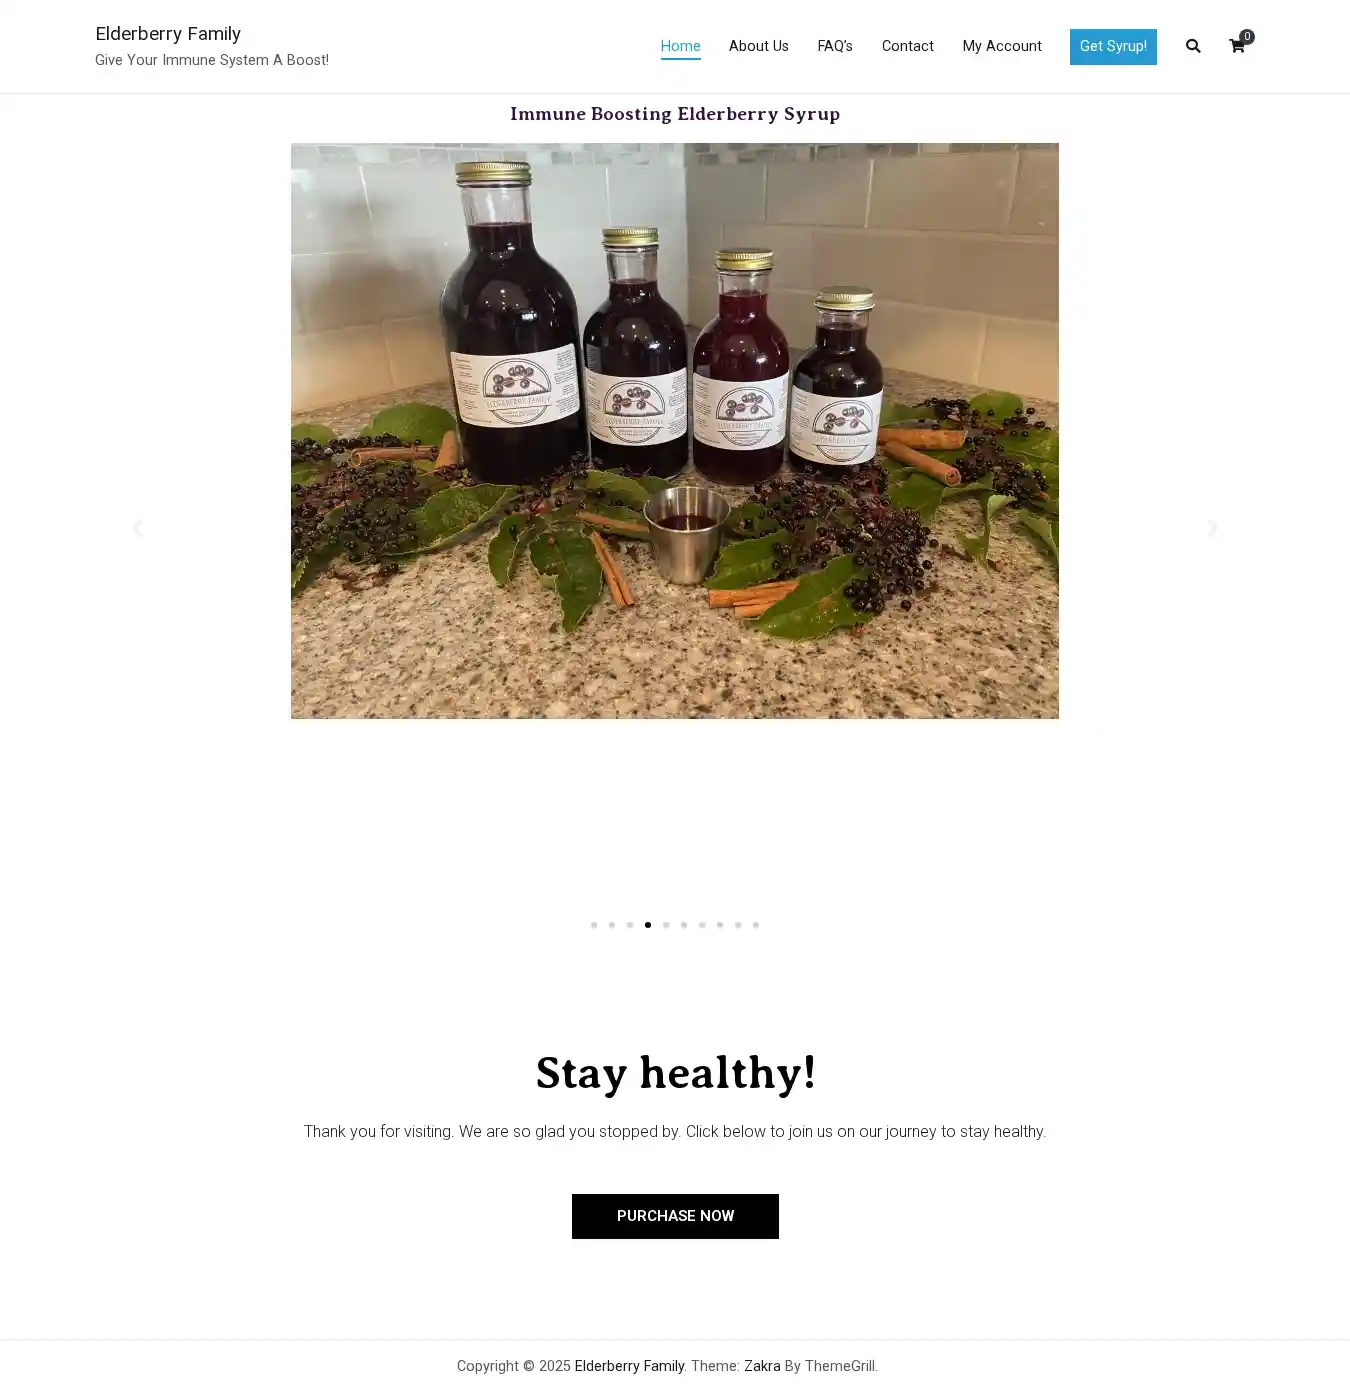The image size is (1350, 1395).
Task: Click the Elderberry Family site title
Action: coord(168,34)
